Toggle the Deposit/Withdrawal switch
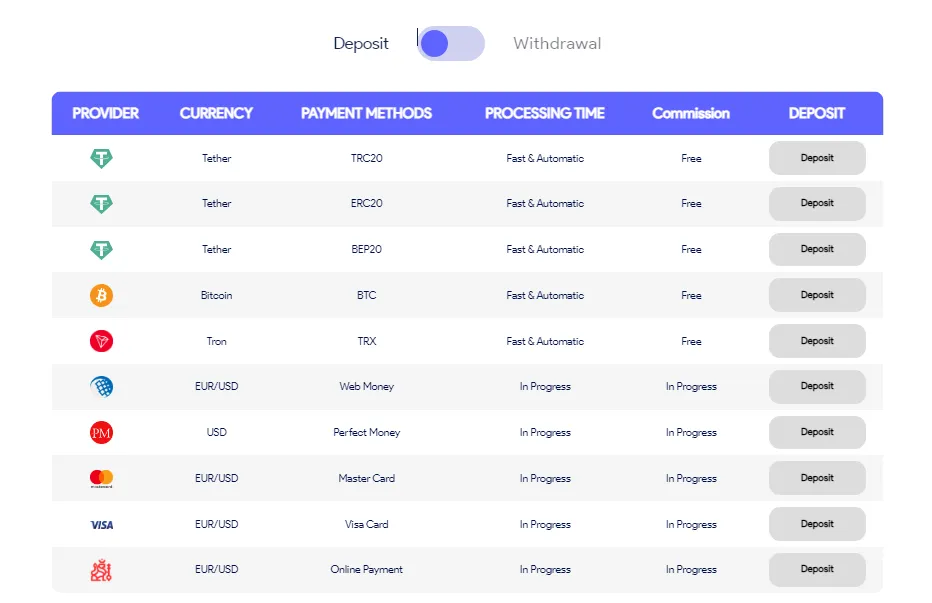Screen dimensions: 932x603 point(450,44)
